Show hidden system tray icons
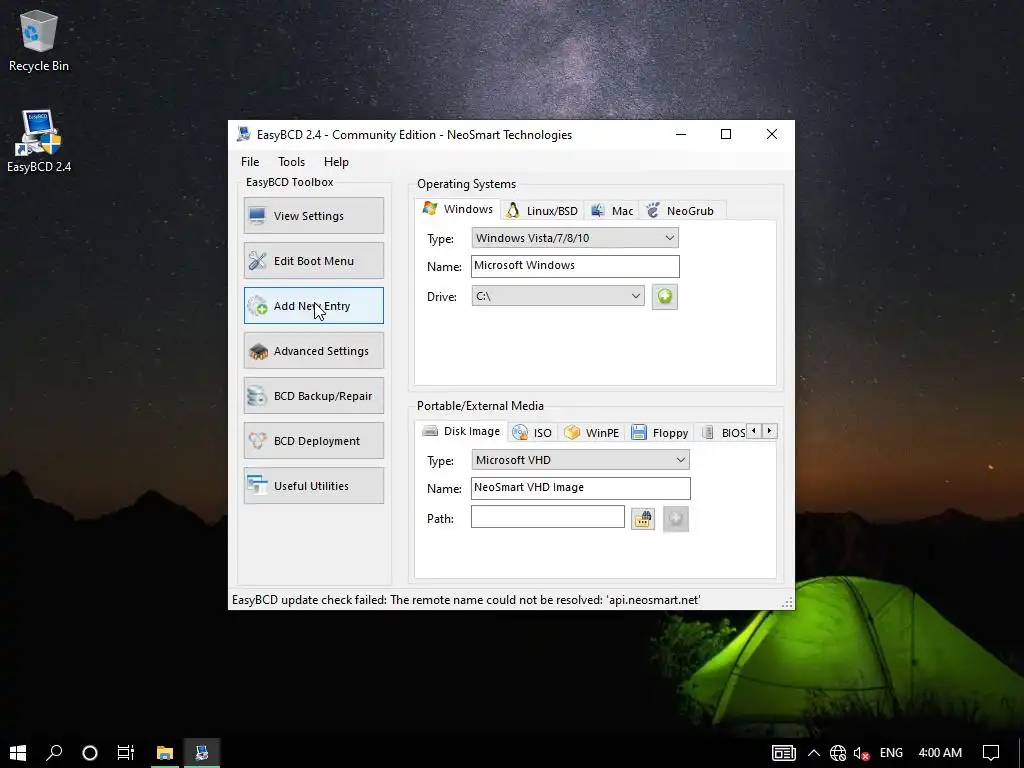The image size is (1024, 768). (x=814, y=752)
